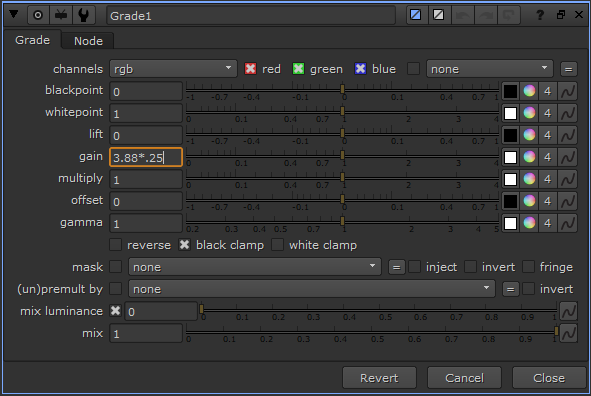Open the mask channel dropdown
This screenshot has width=591, height=396.
pos(255,267)
